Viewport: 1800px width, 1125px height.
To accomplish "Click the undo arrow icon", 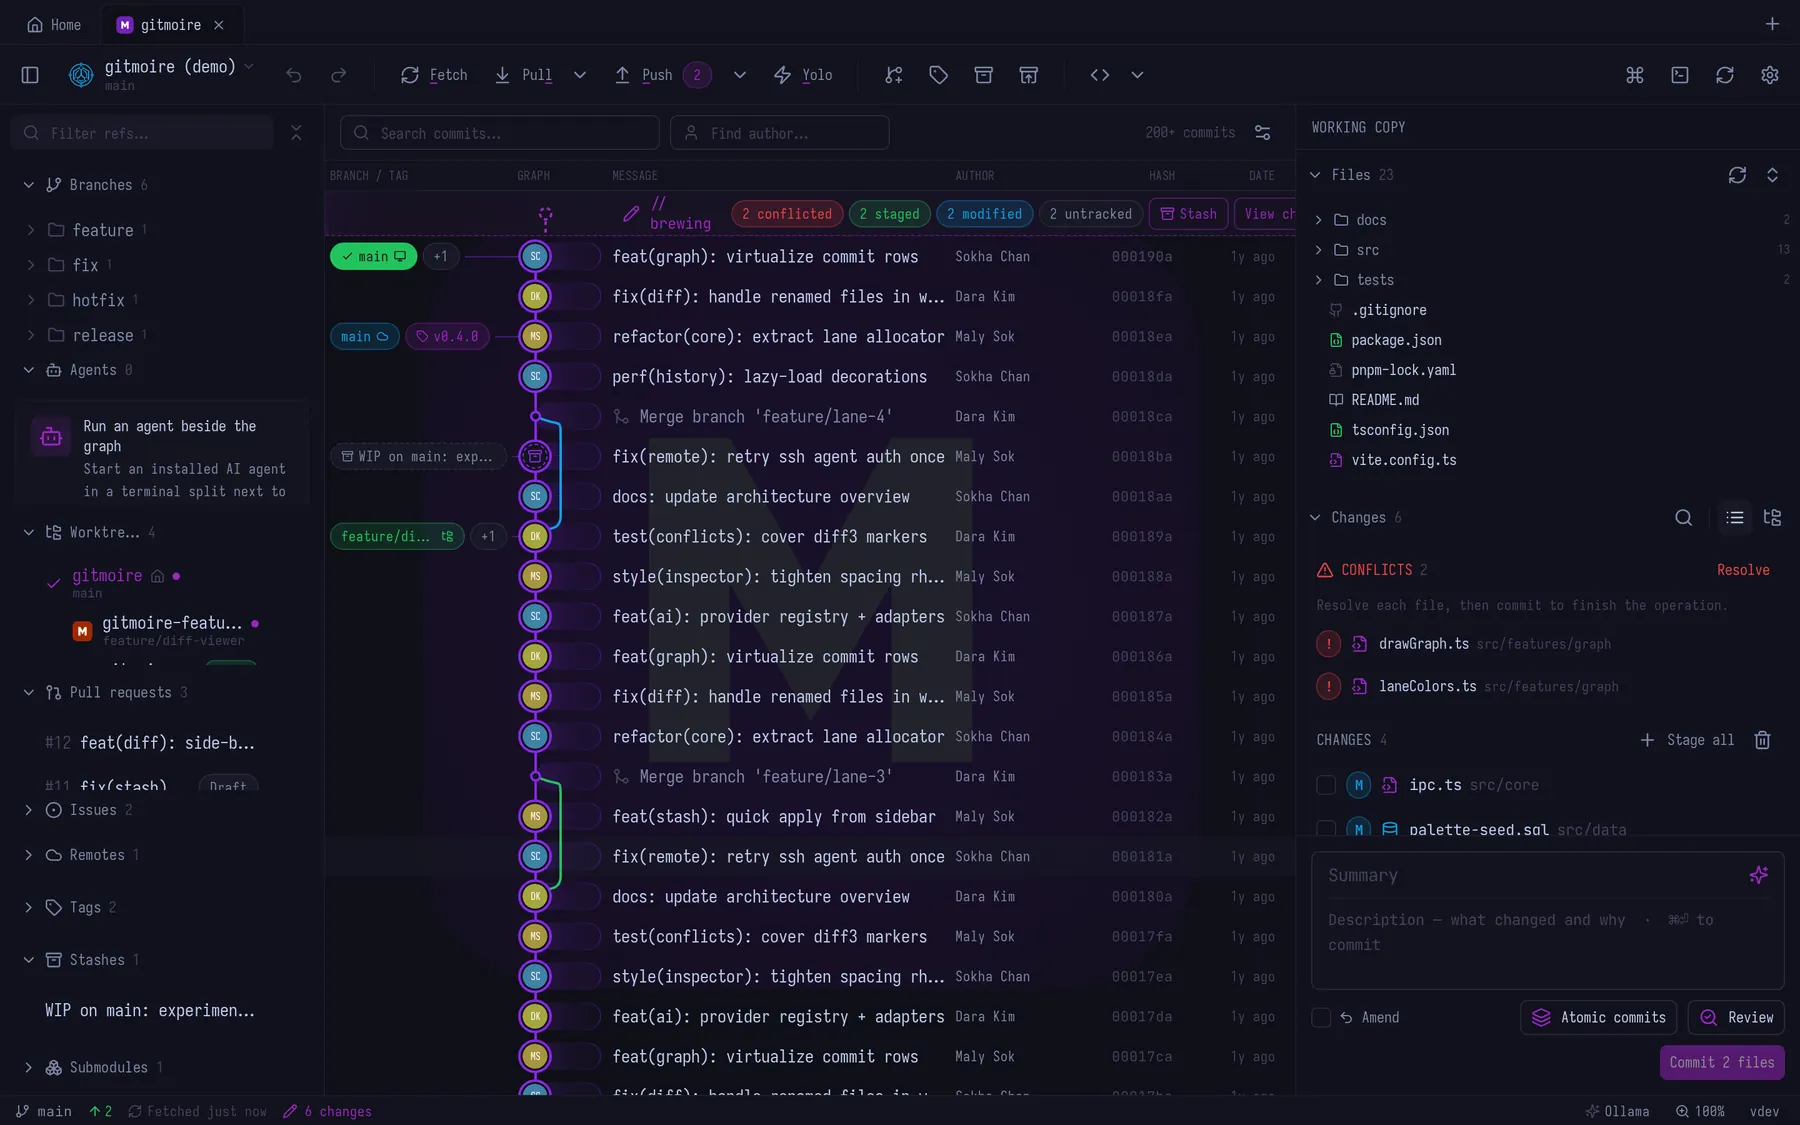I will (293, 75).
